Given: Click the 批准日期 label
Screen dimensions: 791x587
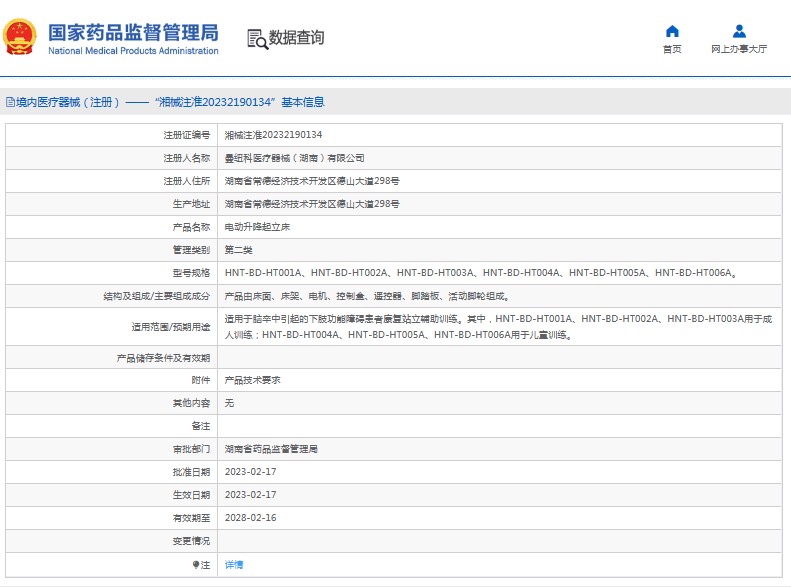Looking at the screenshot, I should coord(191,473).
